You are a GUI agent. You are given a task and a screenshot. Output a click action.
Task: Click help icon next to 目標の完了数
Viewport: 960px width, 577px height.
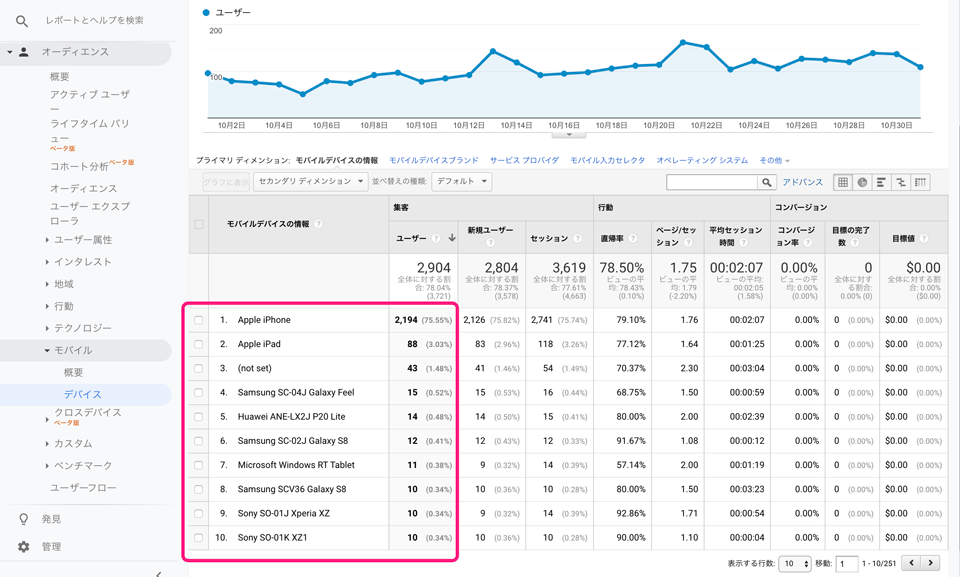point(855,243)
